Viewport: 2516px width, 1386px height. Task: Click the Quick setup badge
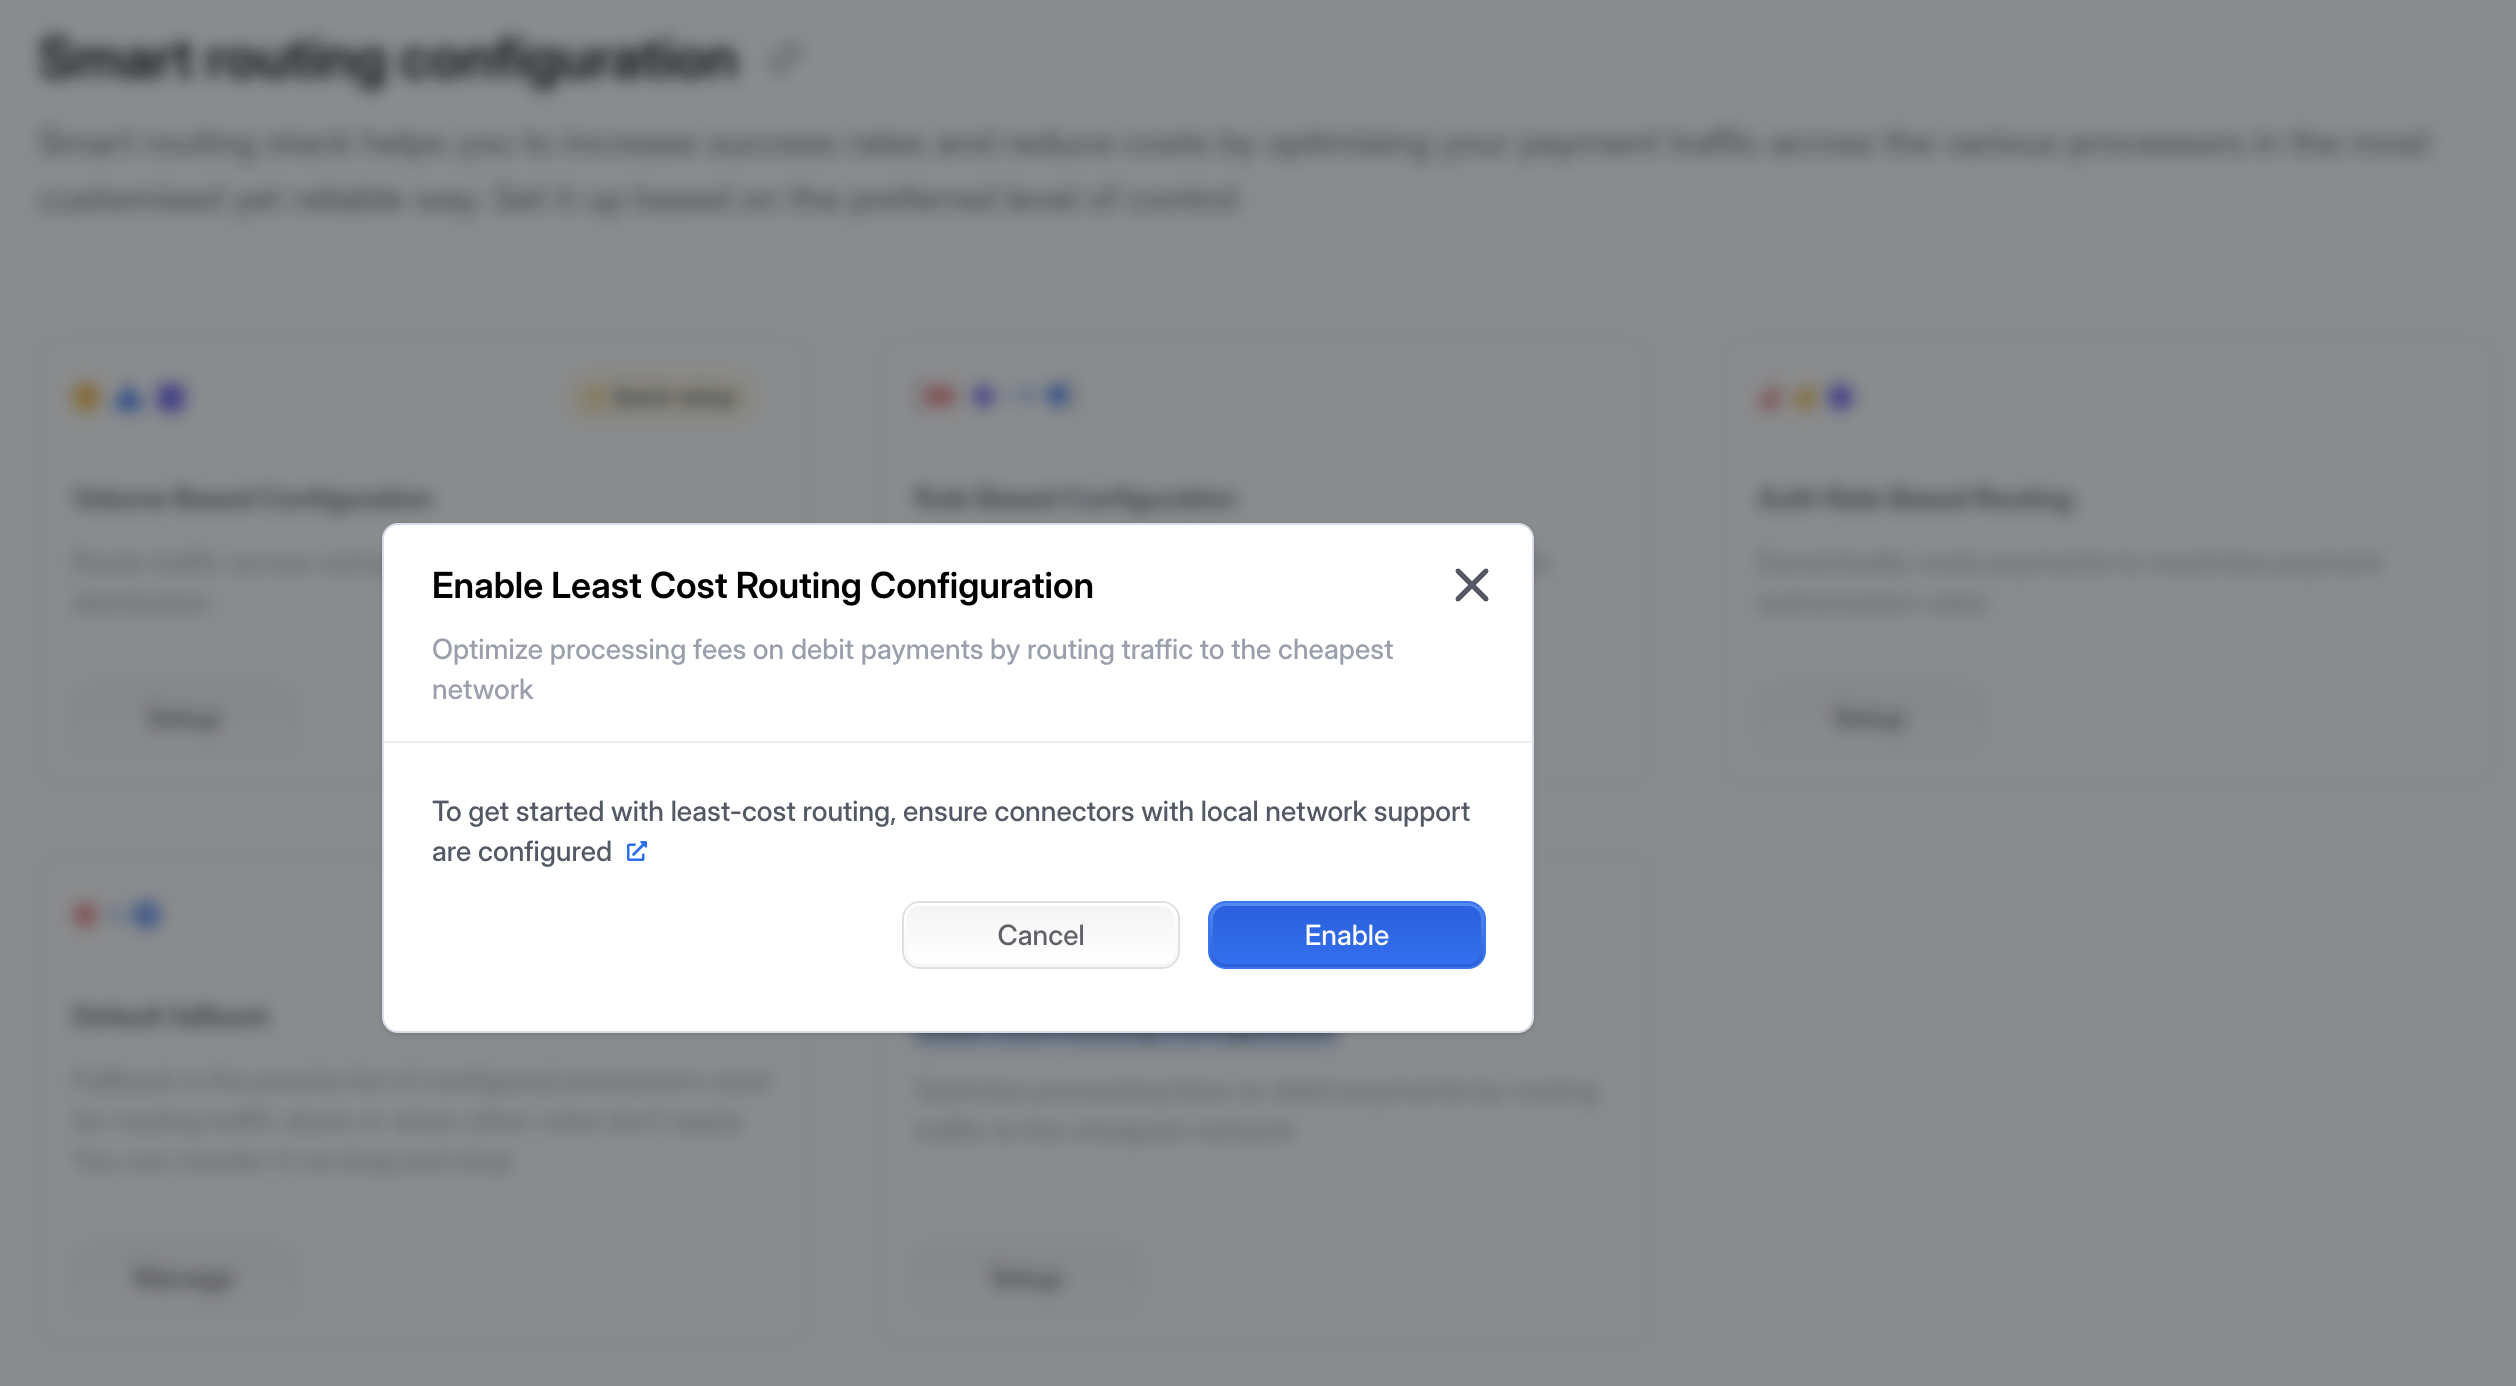[x=664, y=398]
